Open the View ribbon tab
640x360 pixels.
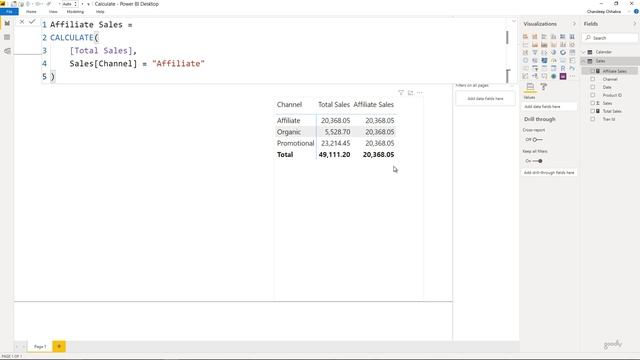[53, 12]
